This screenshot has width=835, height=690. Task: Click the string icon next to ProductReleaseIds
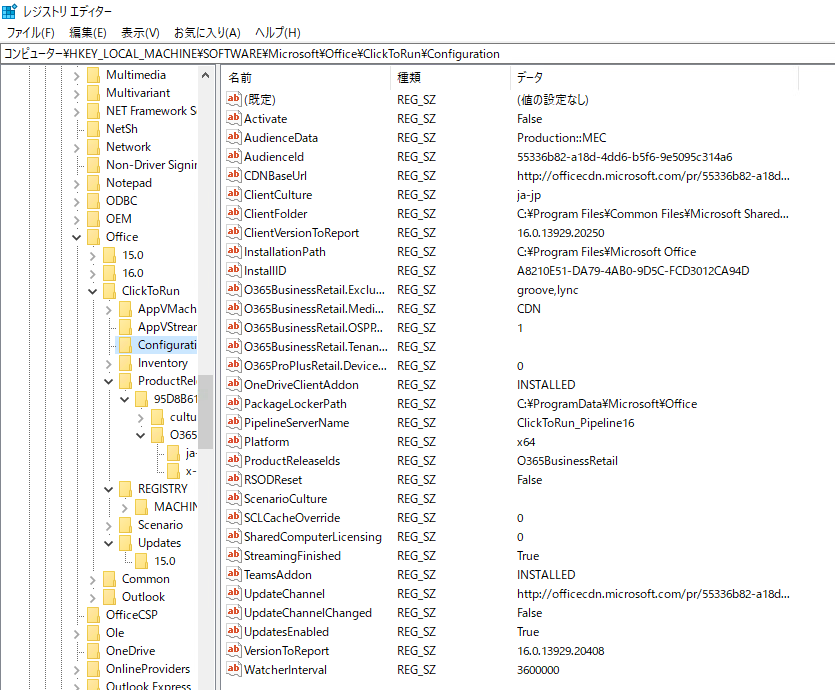(234, 461)
